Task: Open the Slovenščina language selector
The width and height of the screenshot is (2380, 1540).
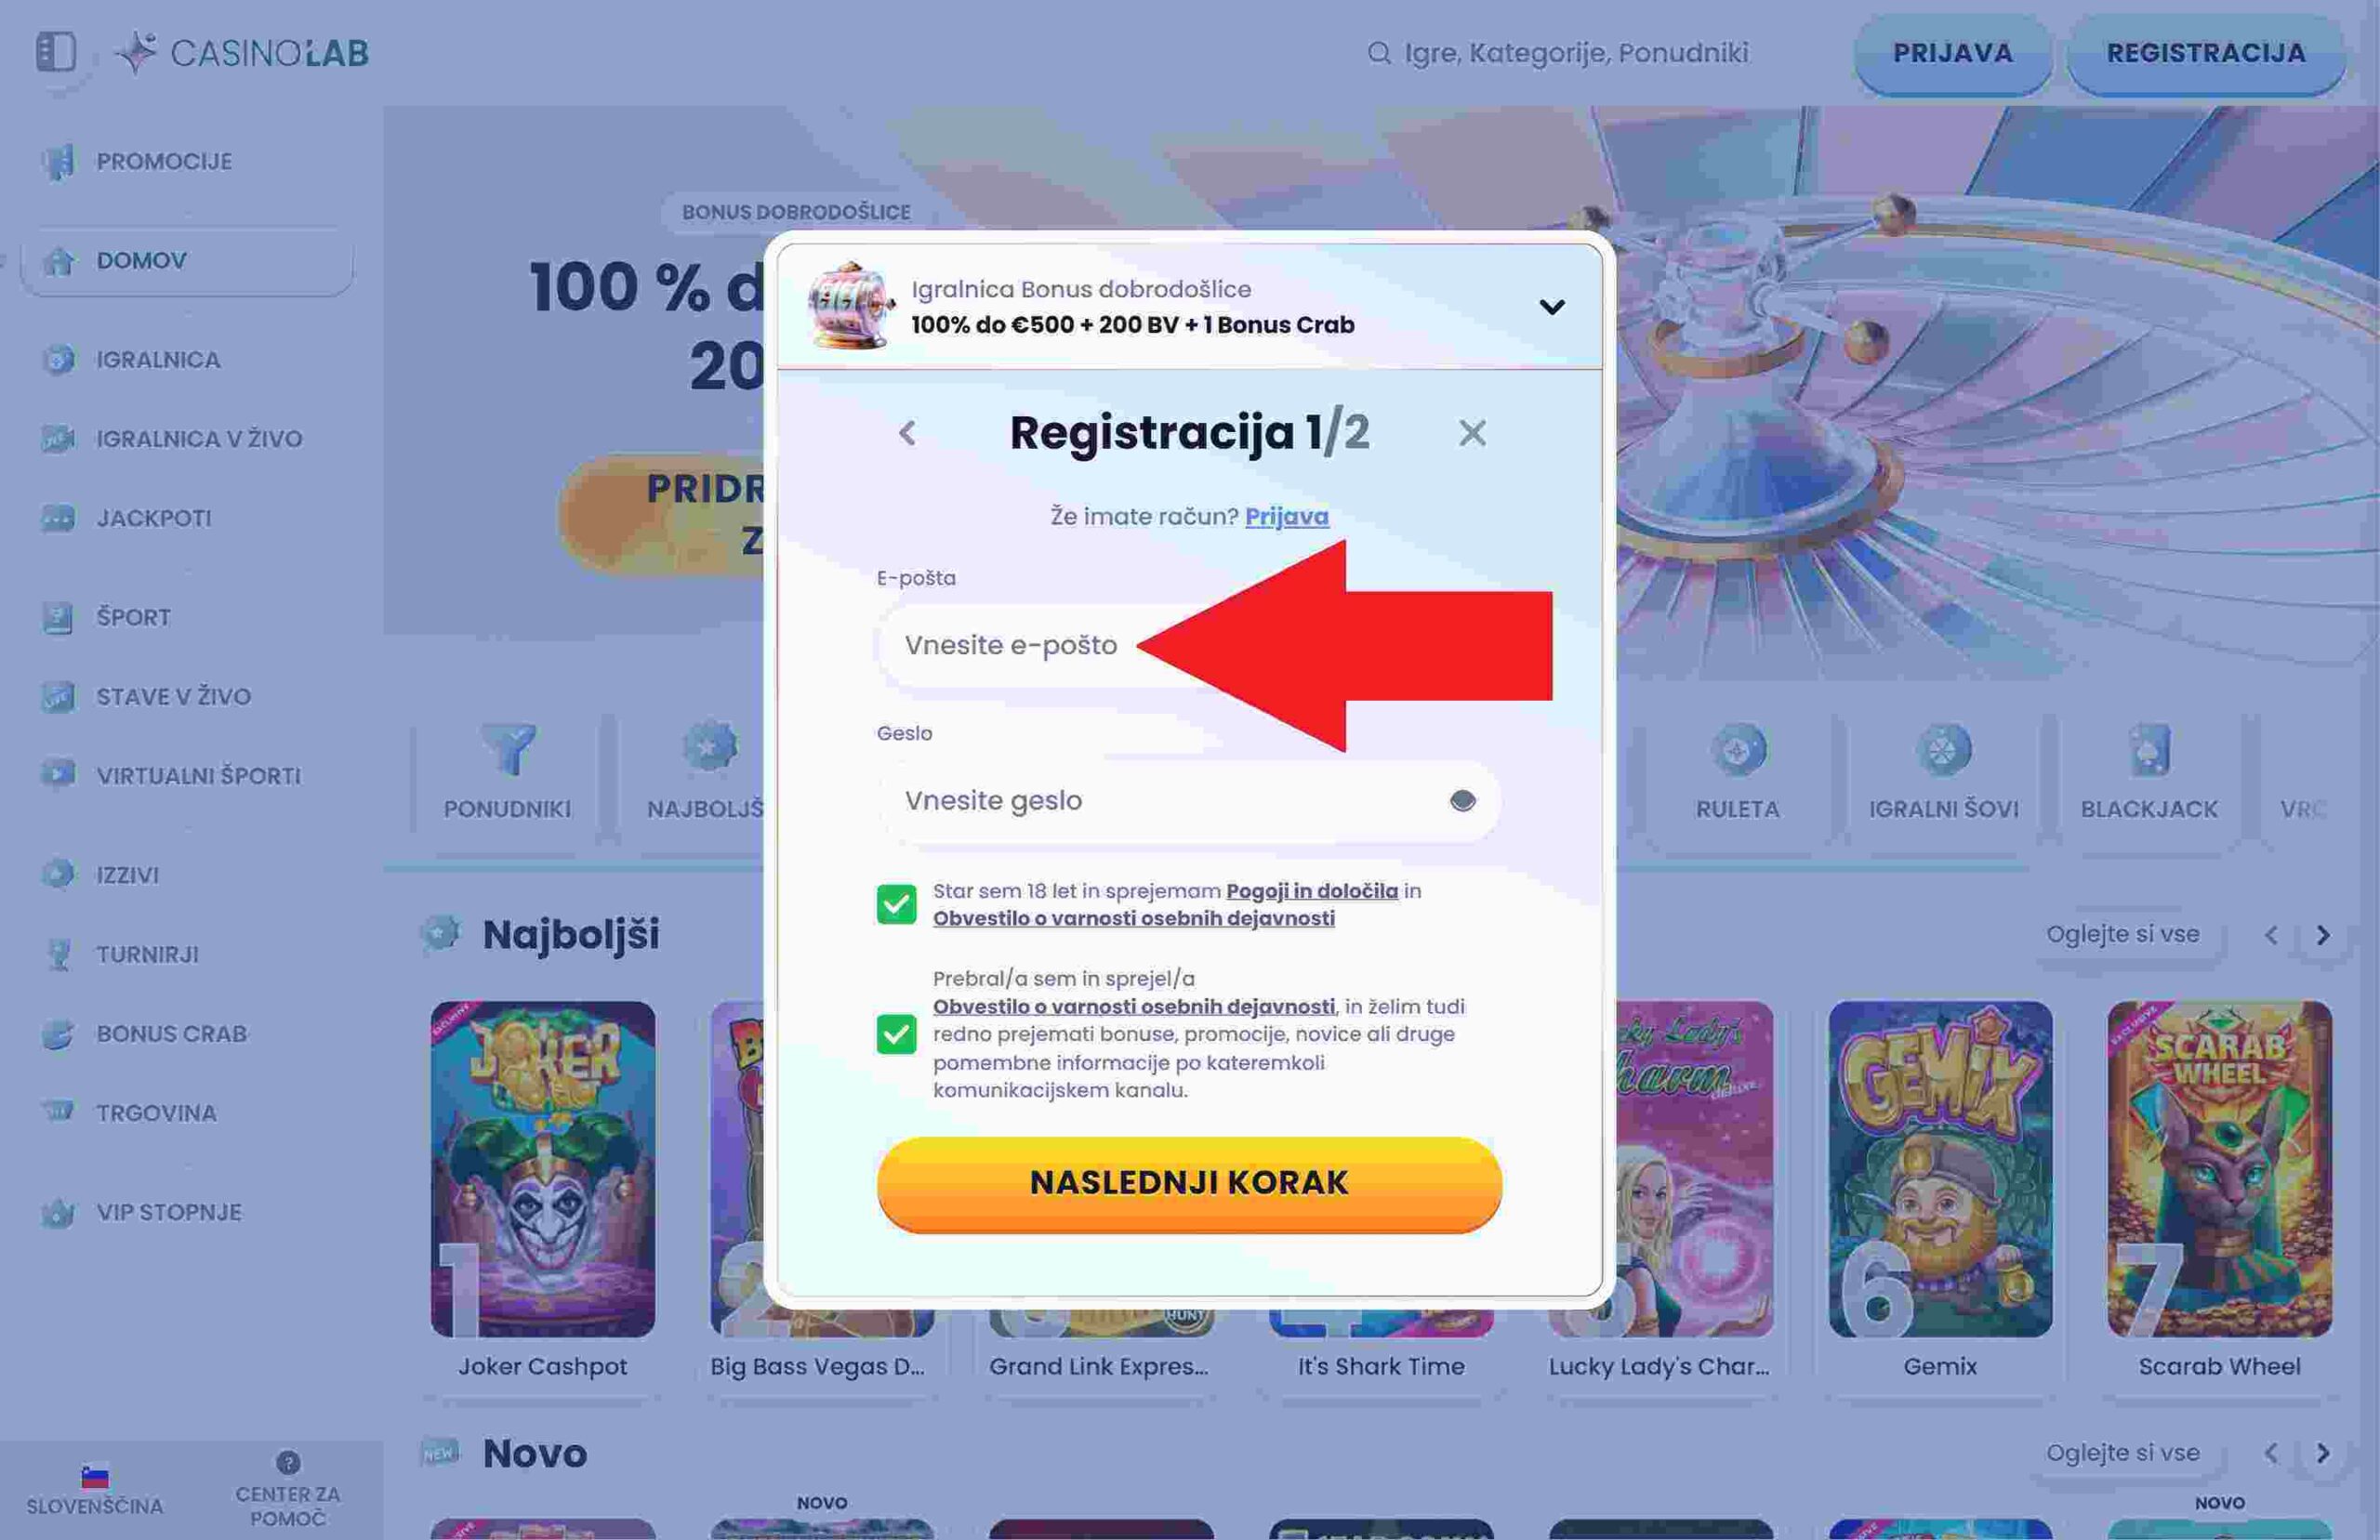Action: 95,1491
